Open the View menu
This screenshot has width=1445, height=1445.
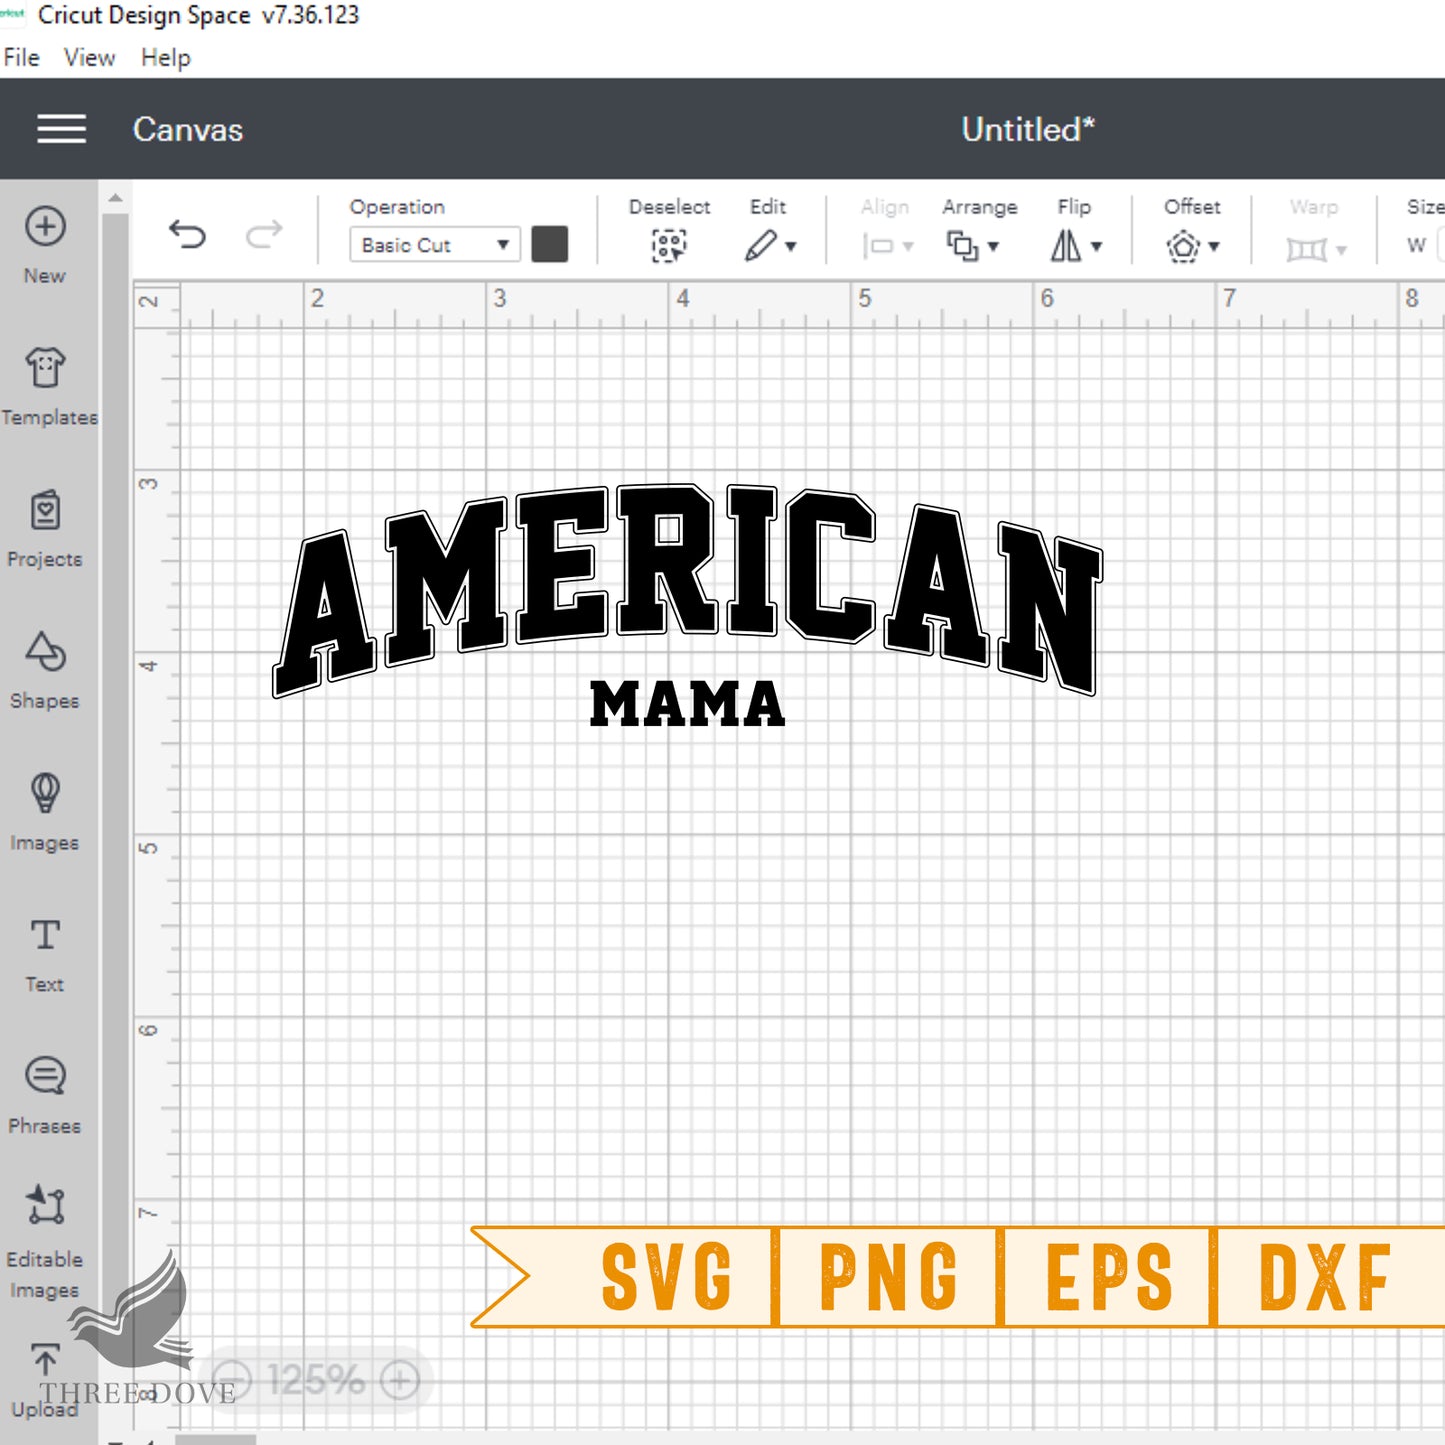tap(90, 58)
